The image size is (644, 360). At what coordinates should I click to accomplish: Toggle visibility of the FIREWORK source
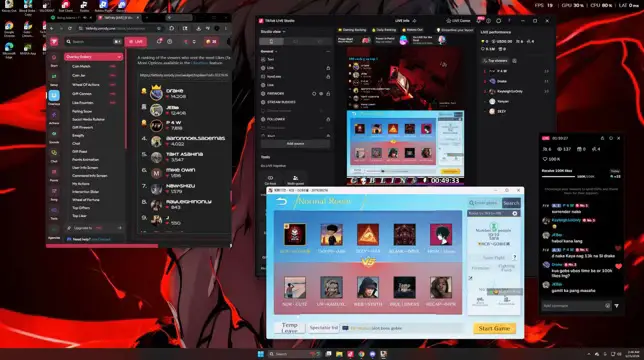321,94
